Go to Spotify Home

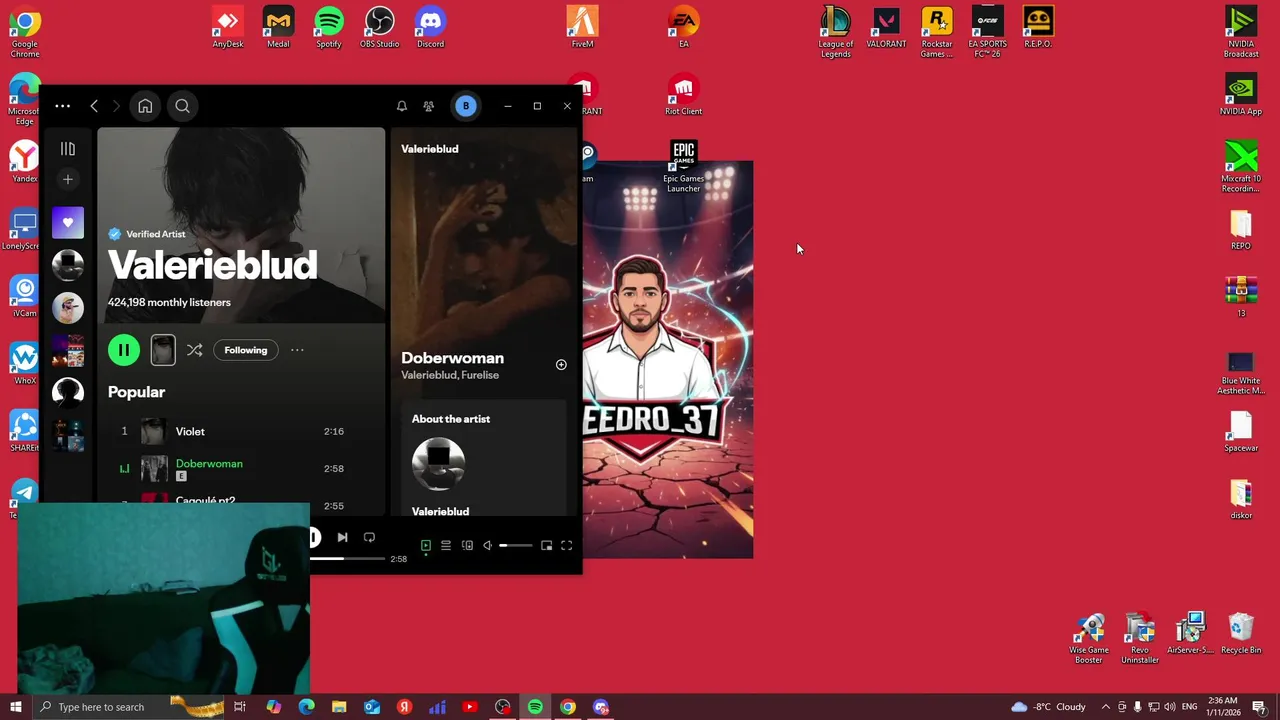point(145,106)
